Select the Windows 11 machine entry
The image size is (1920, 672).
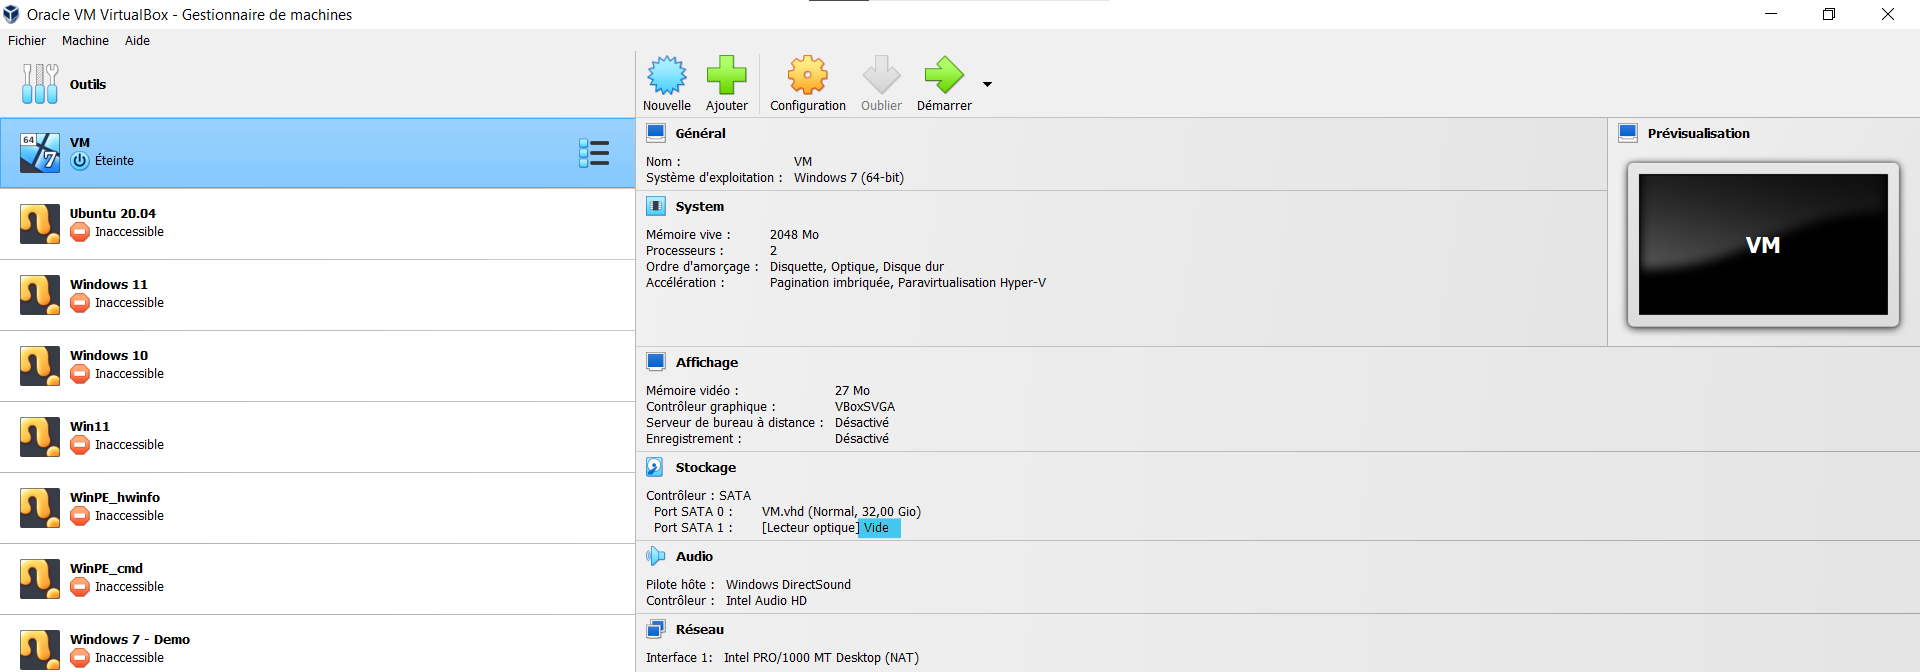pos(109,294)
